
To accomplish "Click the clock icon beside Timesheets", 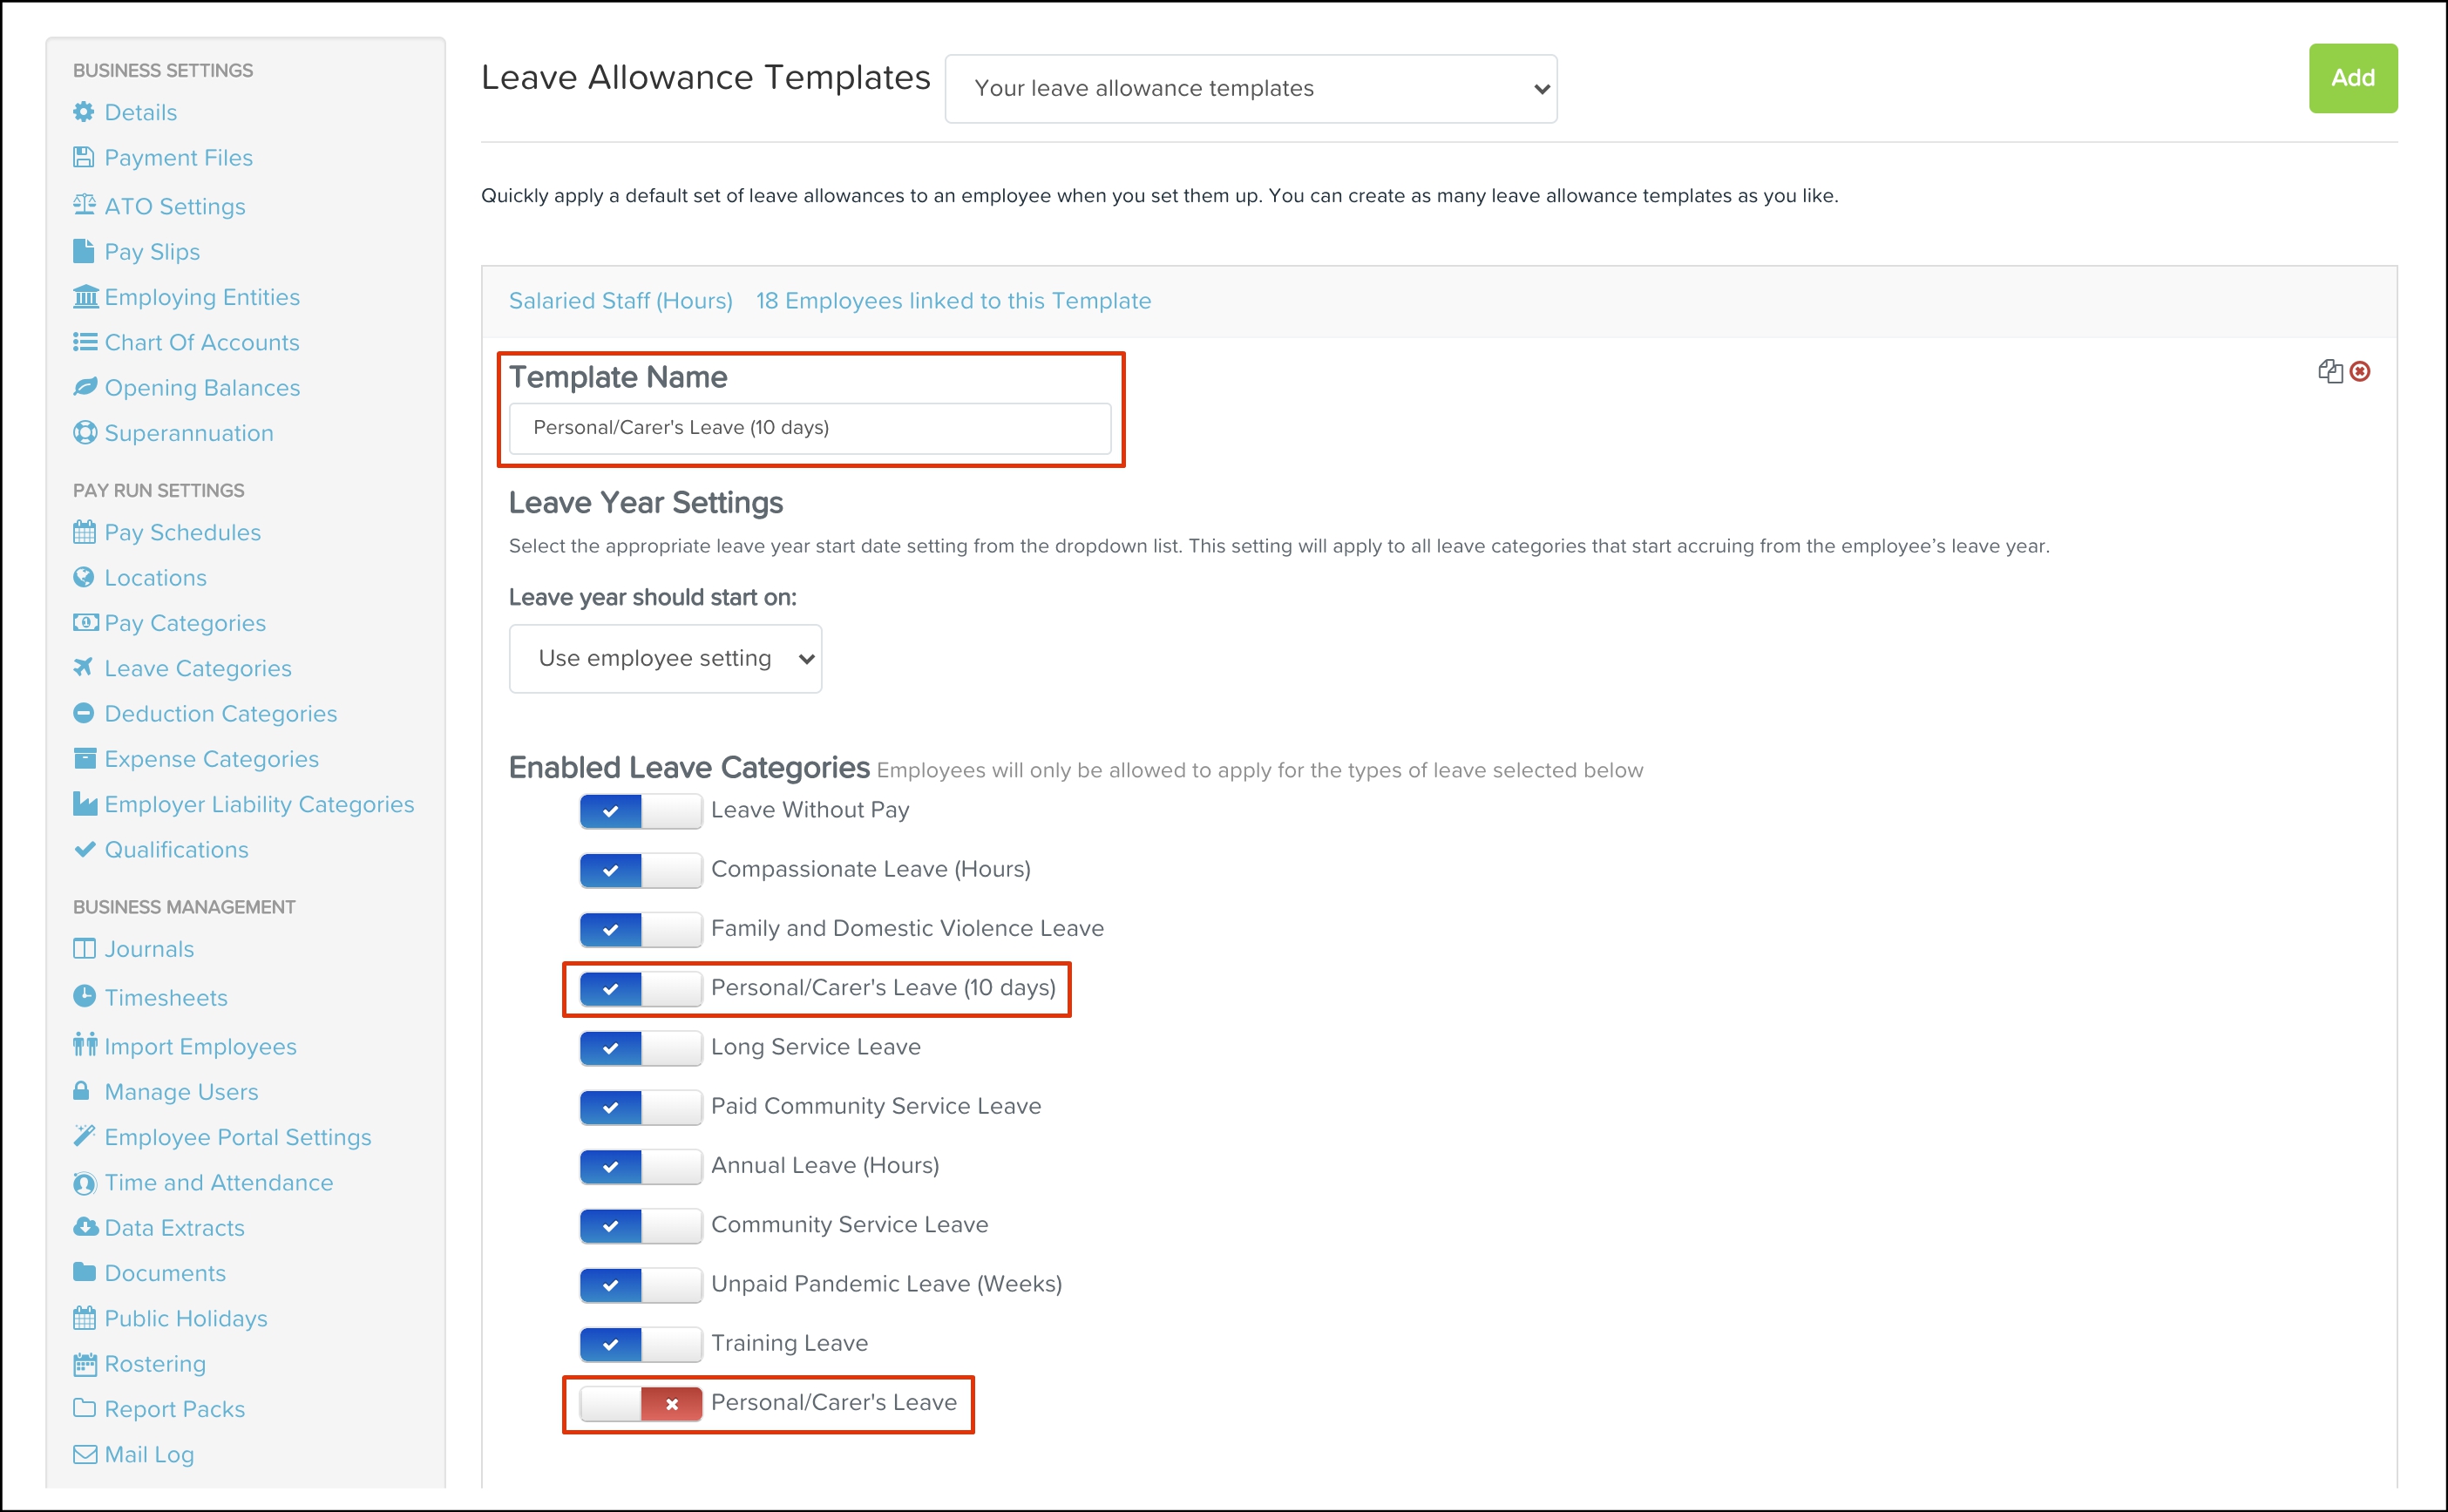I will click(84, 996).
